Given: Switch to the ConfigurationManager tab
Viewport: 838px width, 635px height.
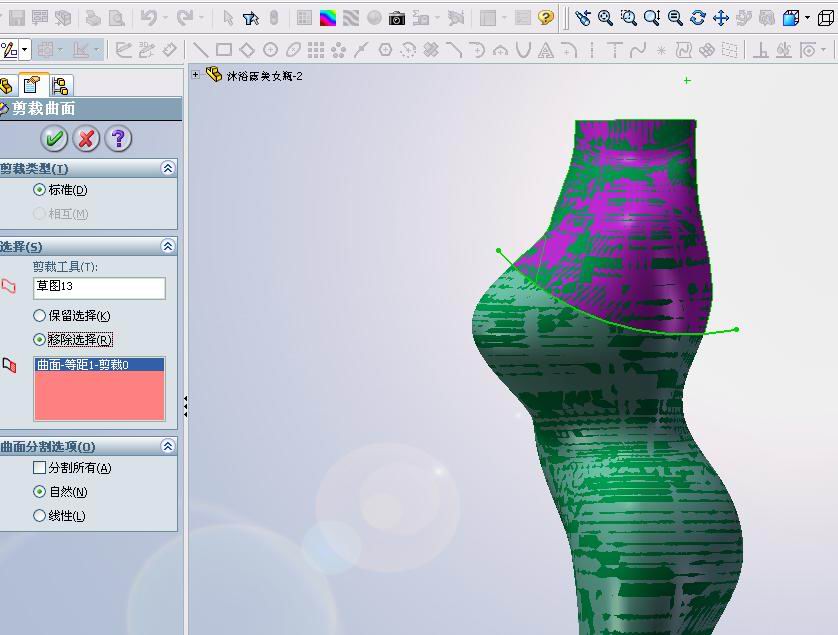Looking at the screenshot, I should (60, 86).
